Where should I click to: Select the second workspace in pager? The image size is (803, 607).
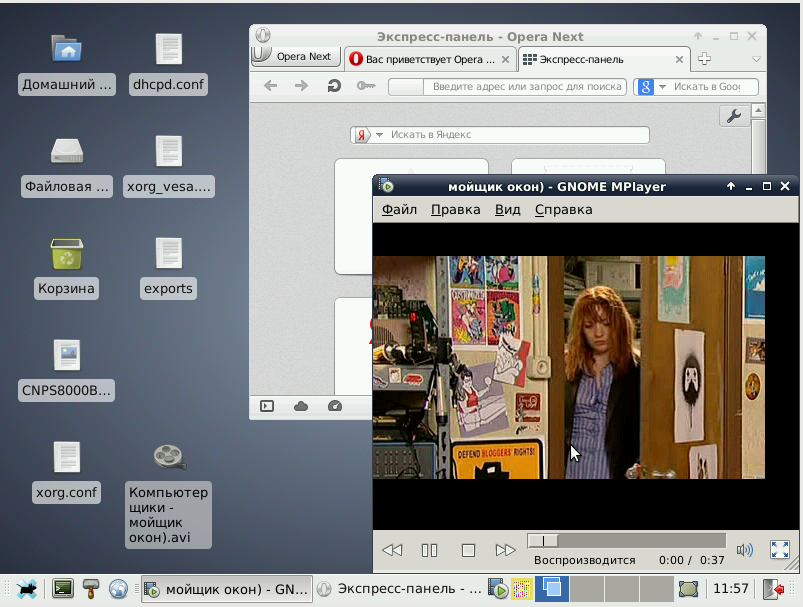[x=587, y=589]
